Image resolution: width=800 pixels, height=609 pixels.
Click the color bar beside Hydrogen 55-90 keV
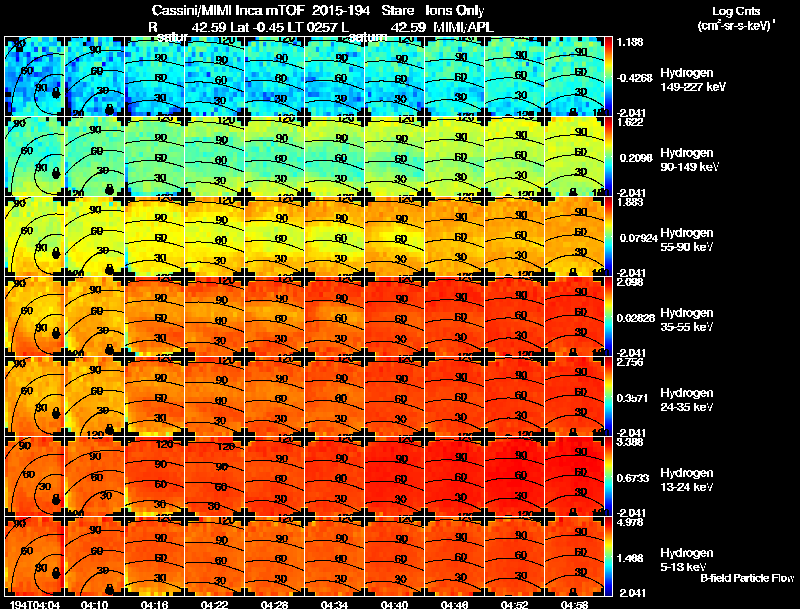(608, 236)
